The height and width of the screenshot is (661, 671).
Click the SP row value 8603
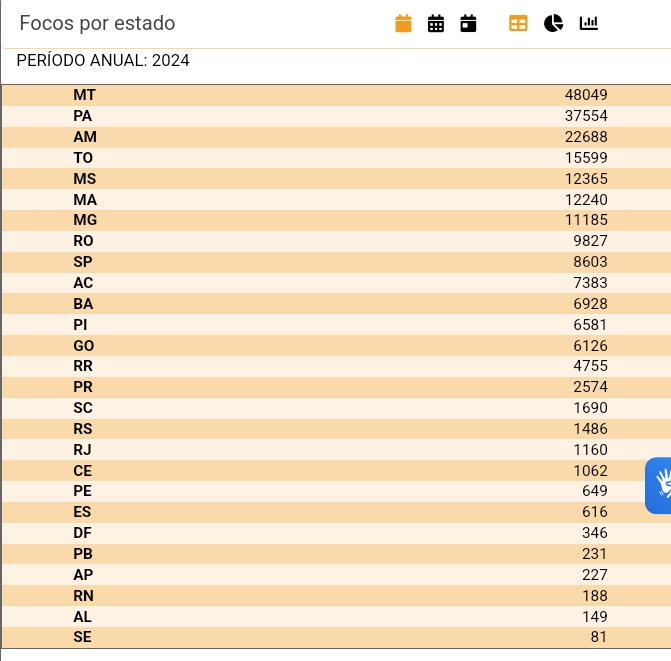590,262
